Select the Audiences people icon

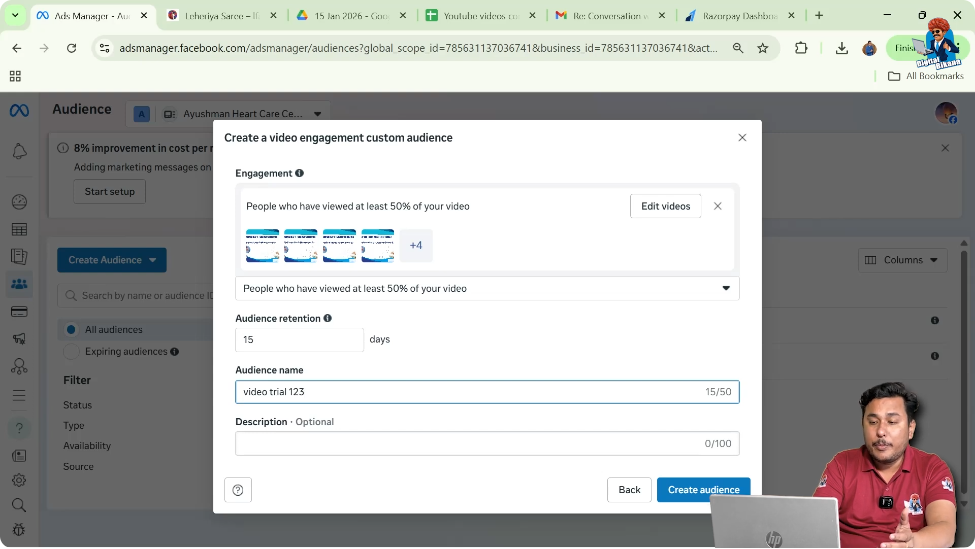point(19,284)
